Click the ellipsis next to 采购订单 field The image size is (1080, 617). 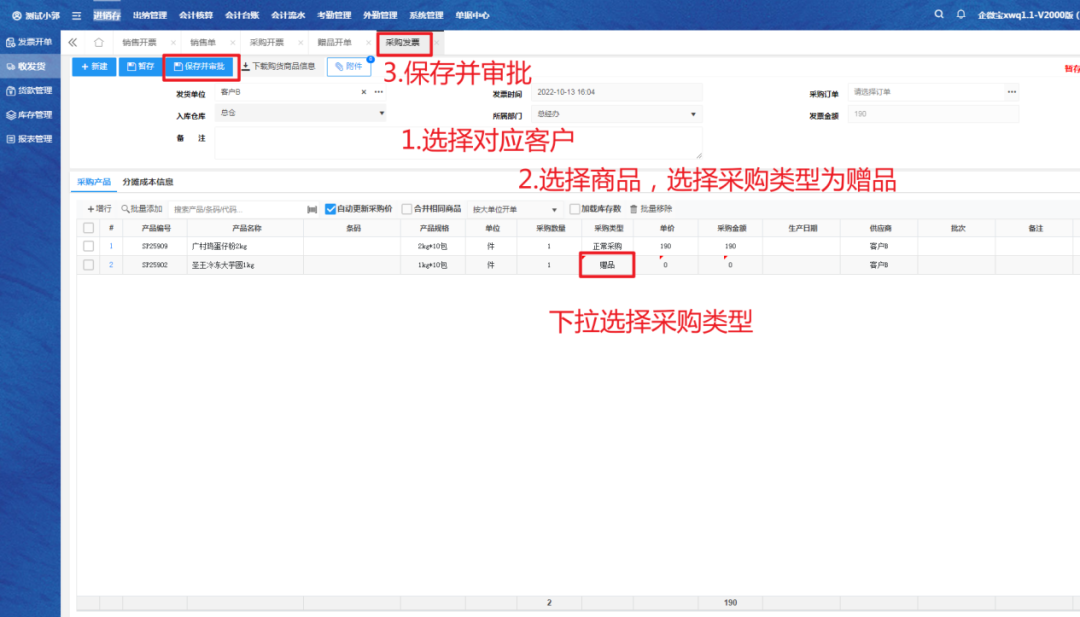pyautogui.click(x=1011, y=92)
